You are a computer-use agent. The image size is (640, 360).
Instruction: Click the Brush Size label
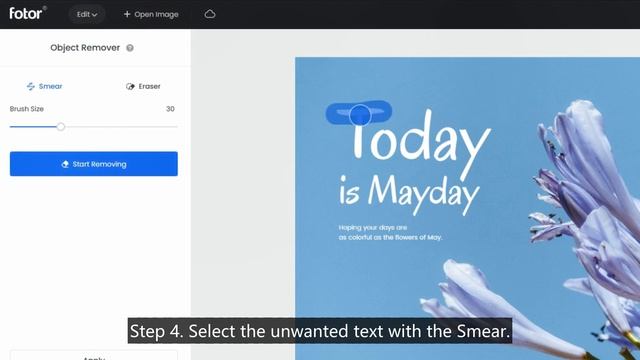coord(27,109)
